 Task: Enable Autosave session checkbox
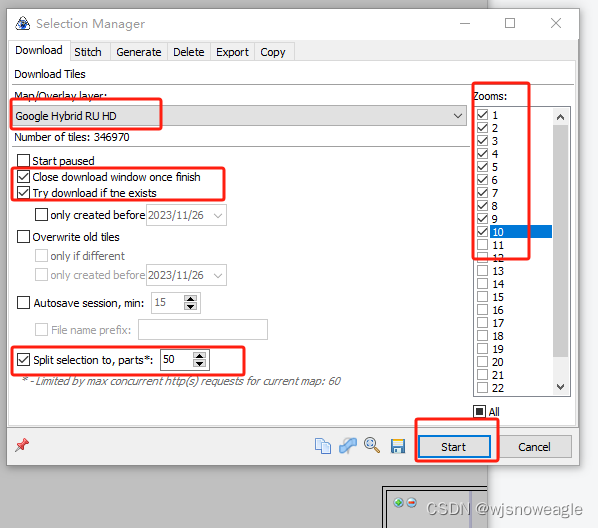pos(23,303)
